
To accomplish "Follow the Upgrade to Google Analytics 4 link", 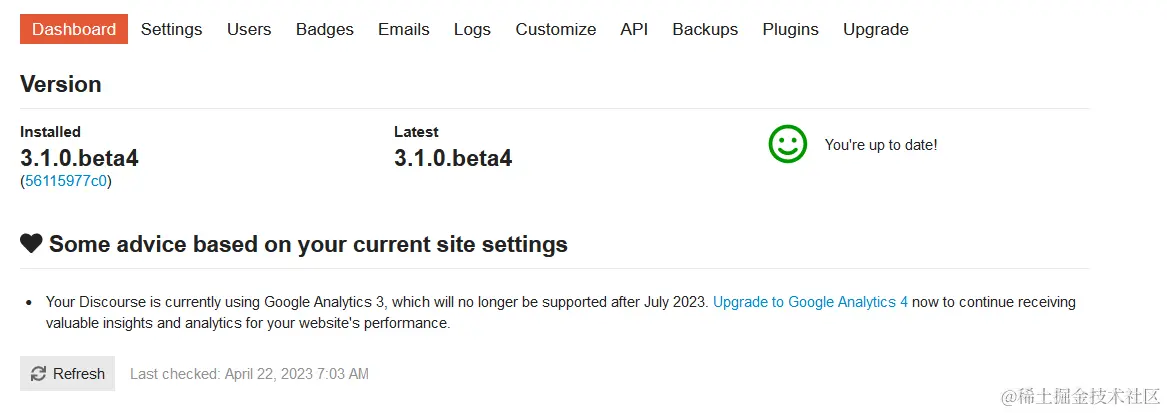I will tap(810, 301).
